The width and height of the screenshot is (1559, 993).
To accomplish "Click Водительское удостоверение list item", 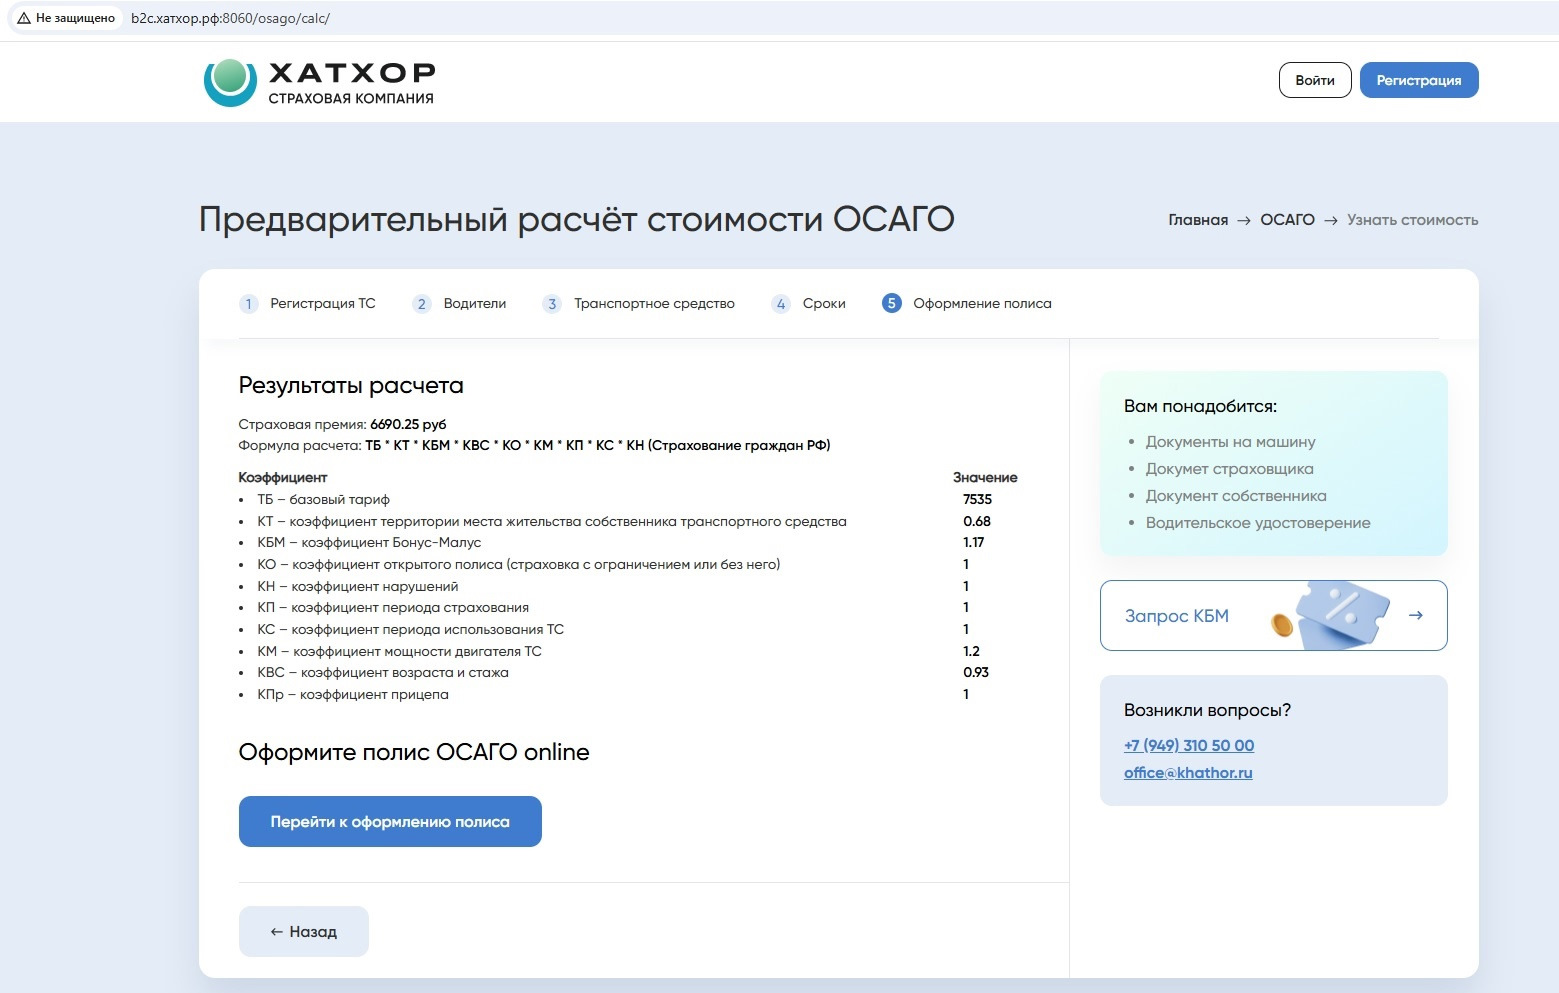I will [x=1258, y=523].
